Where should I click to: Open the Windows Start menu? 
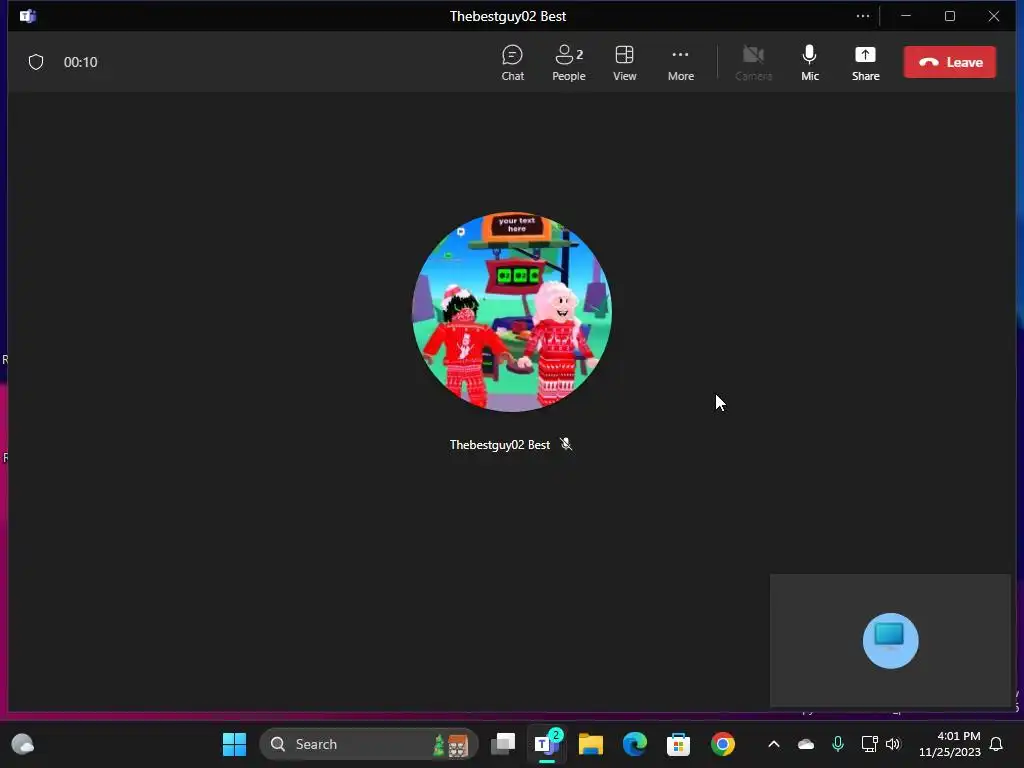[234, 744]
